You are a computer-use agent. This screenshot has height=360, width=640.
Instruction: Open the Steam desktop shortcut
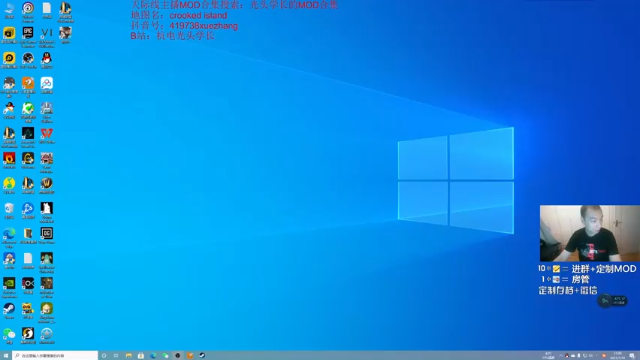[9, 310]
